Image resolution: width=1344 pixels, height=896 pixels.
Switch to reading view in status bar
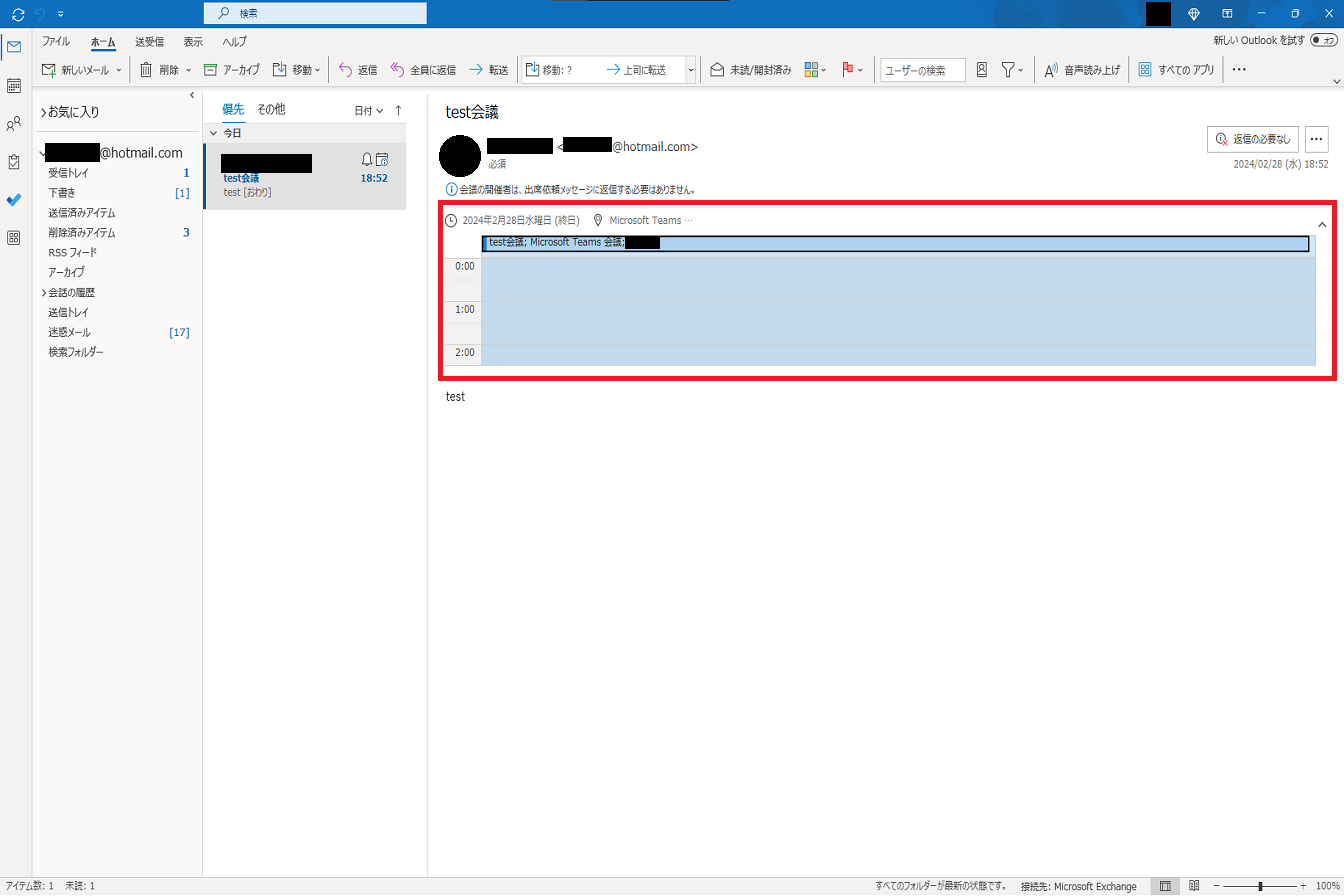click(1193, 886)
